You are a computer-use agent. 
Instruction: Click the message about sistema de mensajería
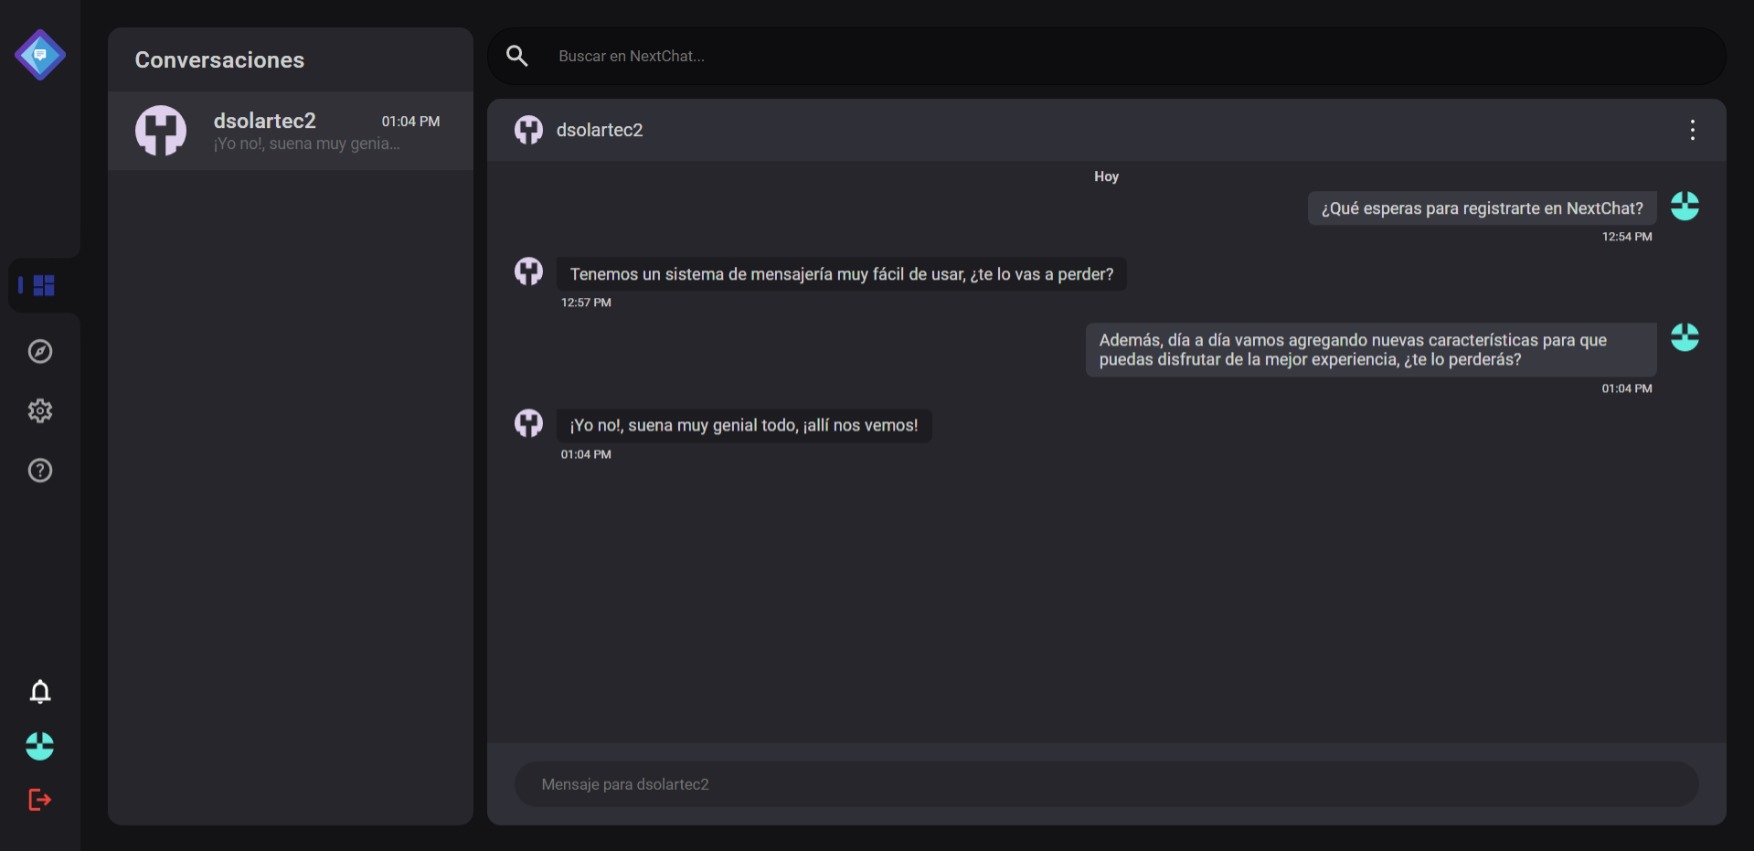(841, 274)
